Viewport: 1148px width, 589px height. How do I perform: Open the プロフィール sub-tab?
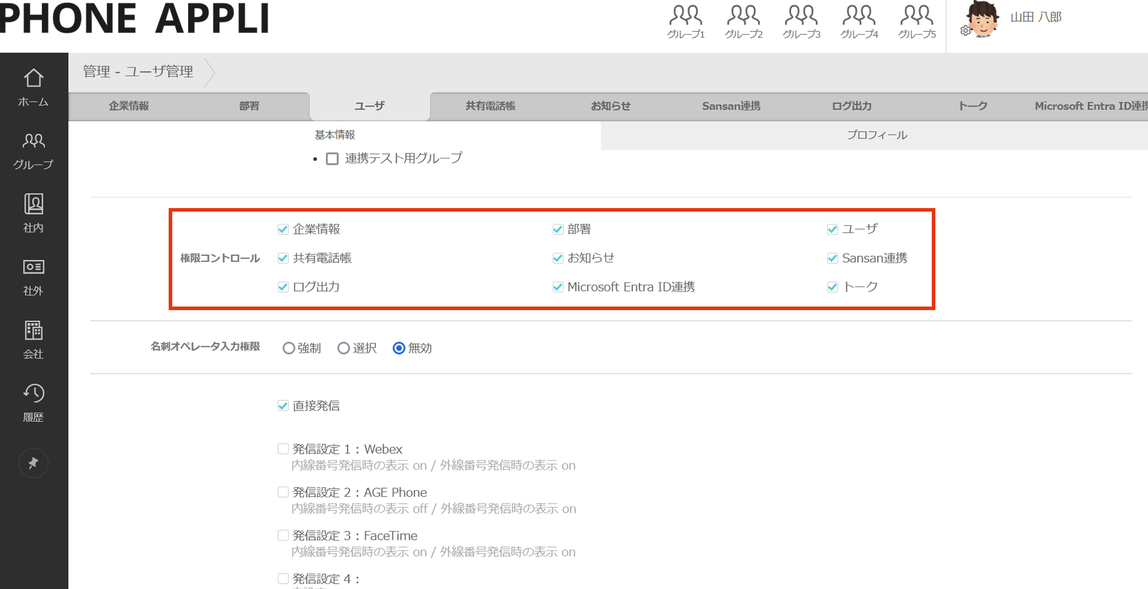pyautogui.click(x=876, y=135)
